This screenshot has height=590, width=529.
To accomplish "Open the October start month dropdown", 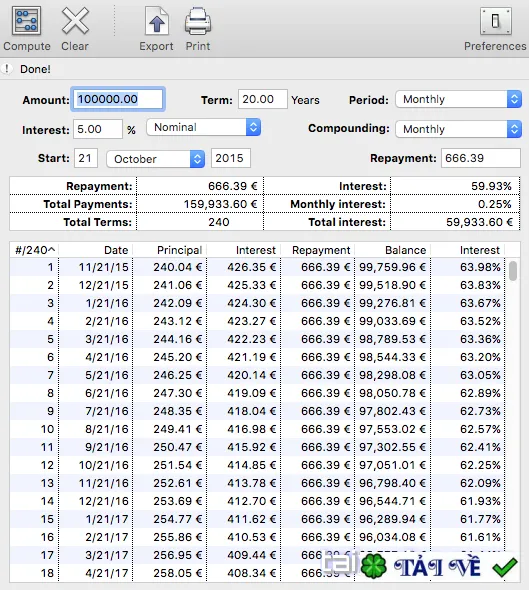I will point(156,159).
